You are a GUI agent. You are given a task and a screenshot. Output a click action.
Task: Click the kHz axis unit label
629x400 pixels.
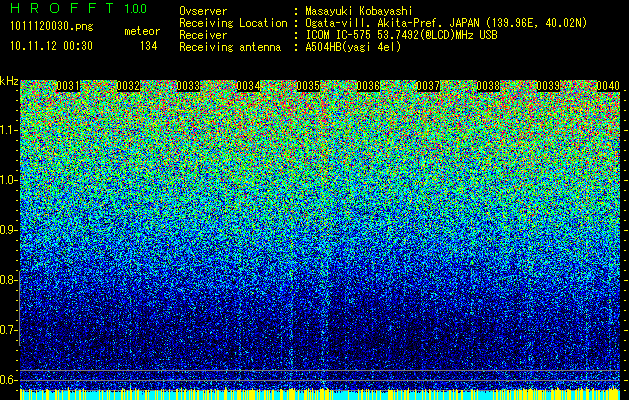point(9,81)
